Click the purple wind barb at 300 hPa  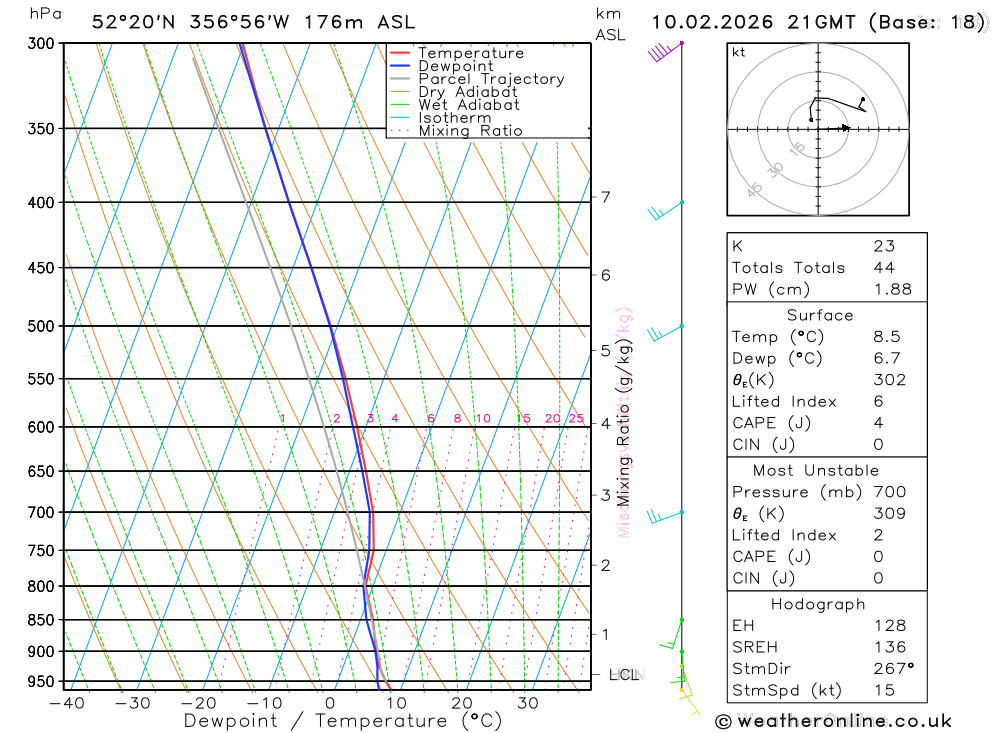tap(665, 51)
